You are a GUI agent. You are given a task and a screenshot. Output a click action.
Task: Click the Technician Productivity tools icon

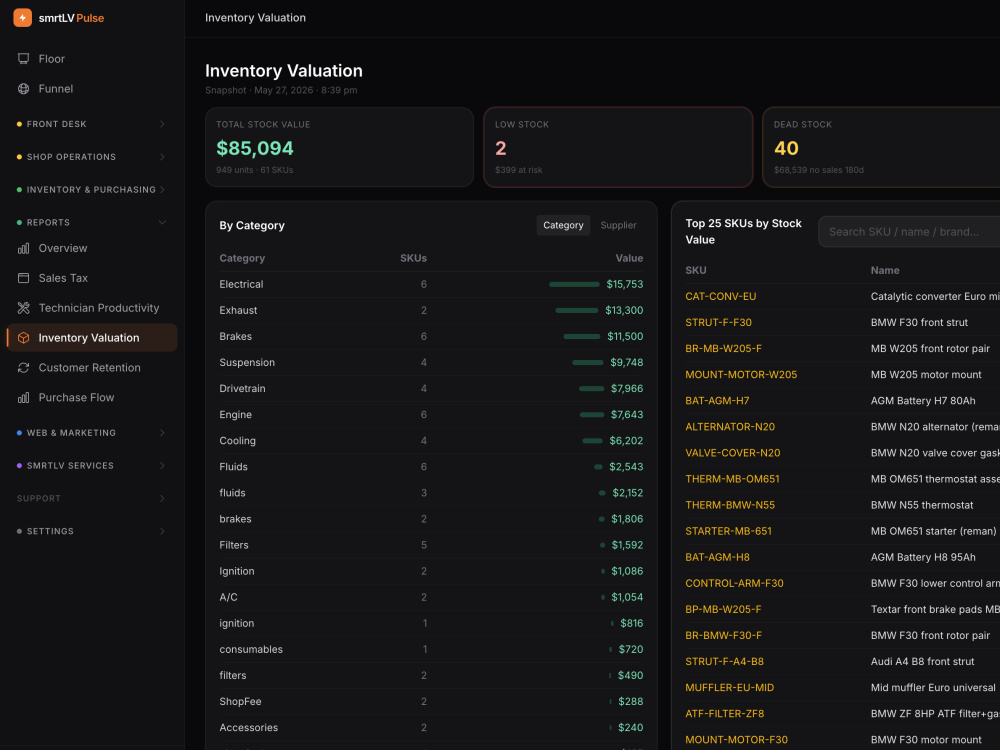(x=24, y=308)
